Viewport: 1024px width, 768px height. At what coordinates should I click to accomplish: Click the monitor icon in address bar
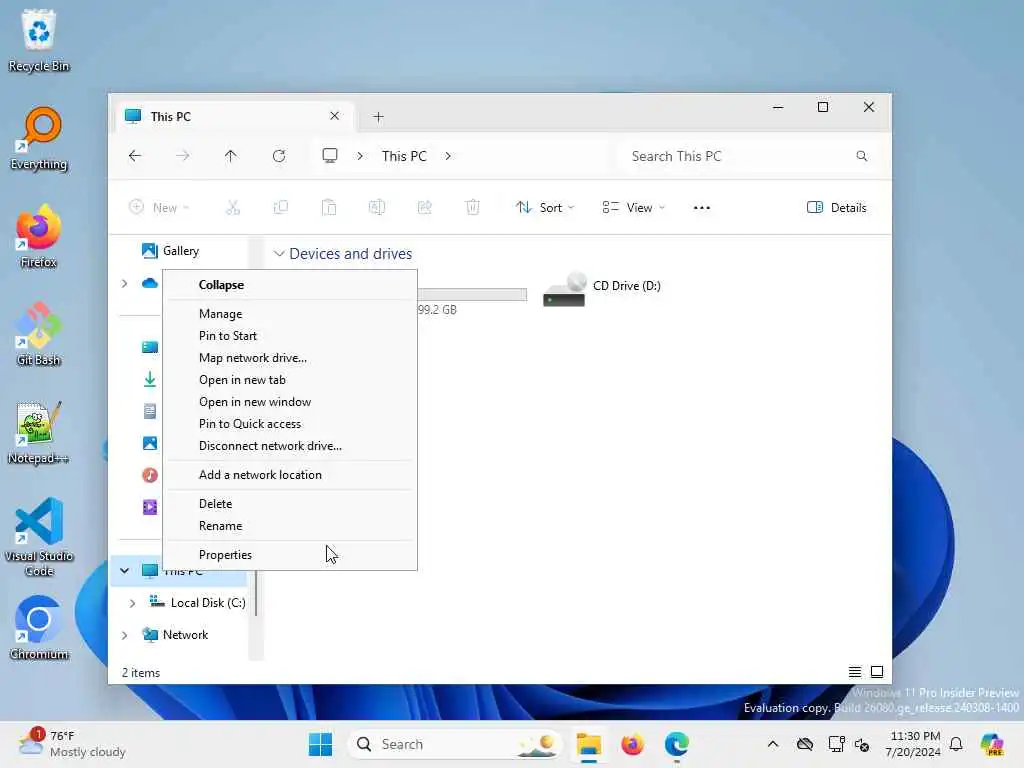330,155
